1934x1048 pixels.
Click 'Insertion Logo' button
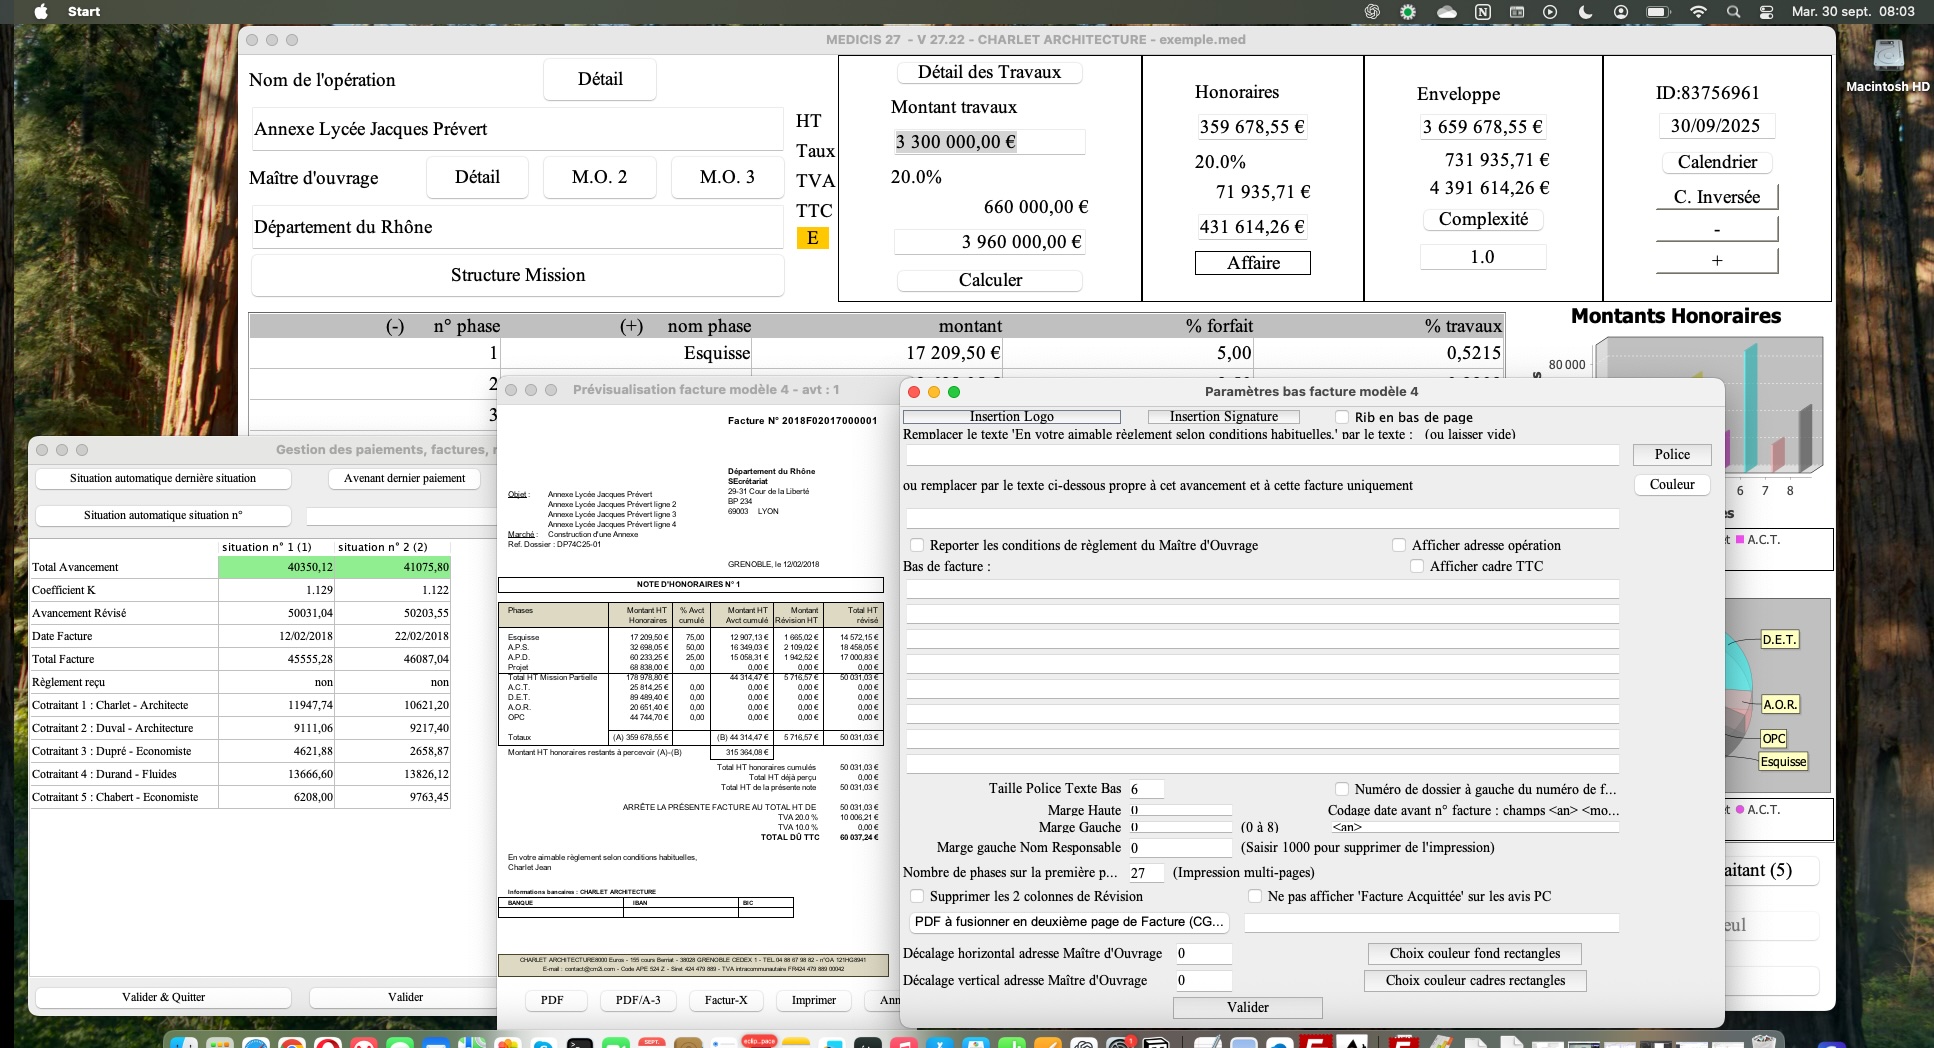[x=1011, y=417]
